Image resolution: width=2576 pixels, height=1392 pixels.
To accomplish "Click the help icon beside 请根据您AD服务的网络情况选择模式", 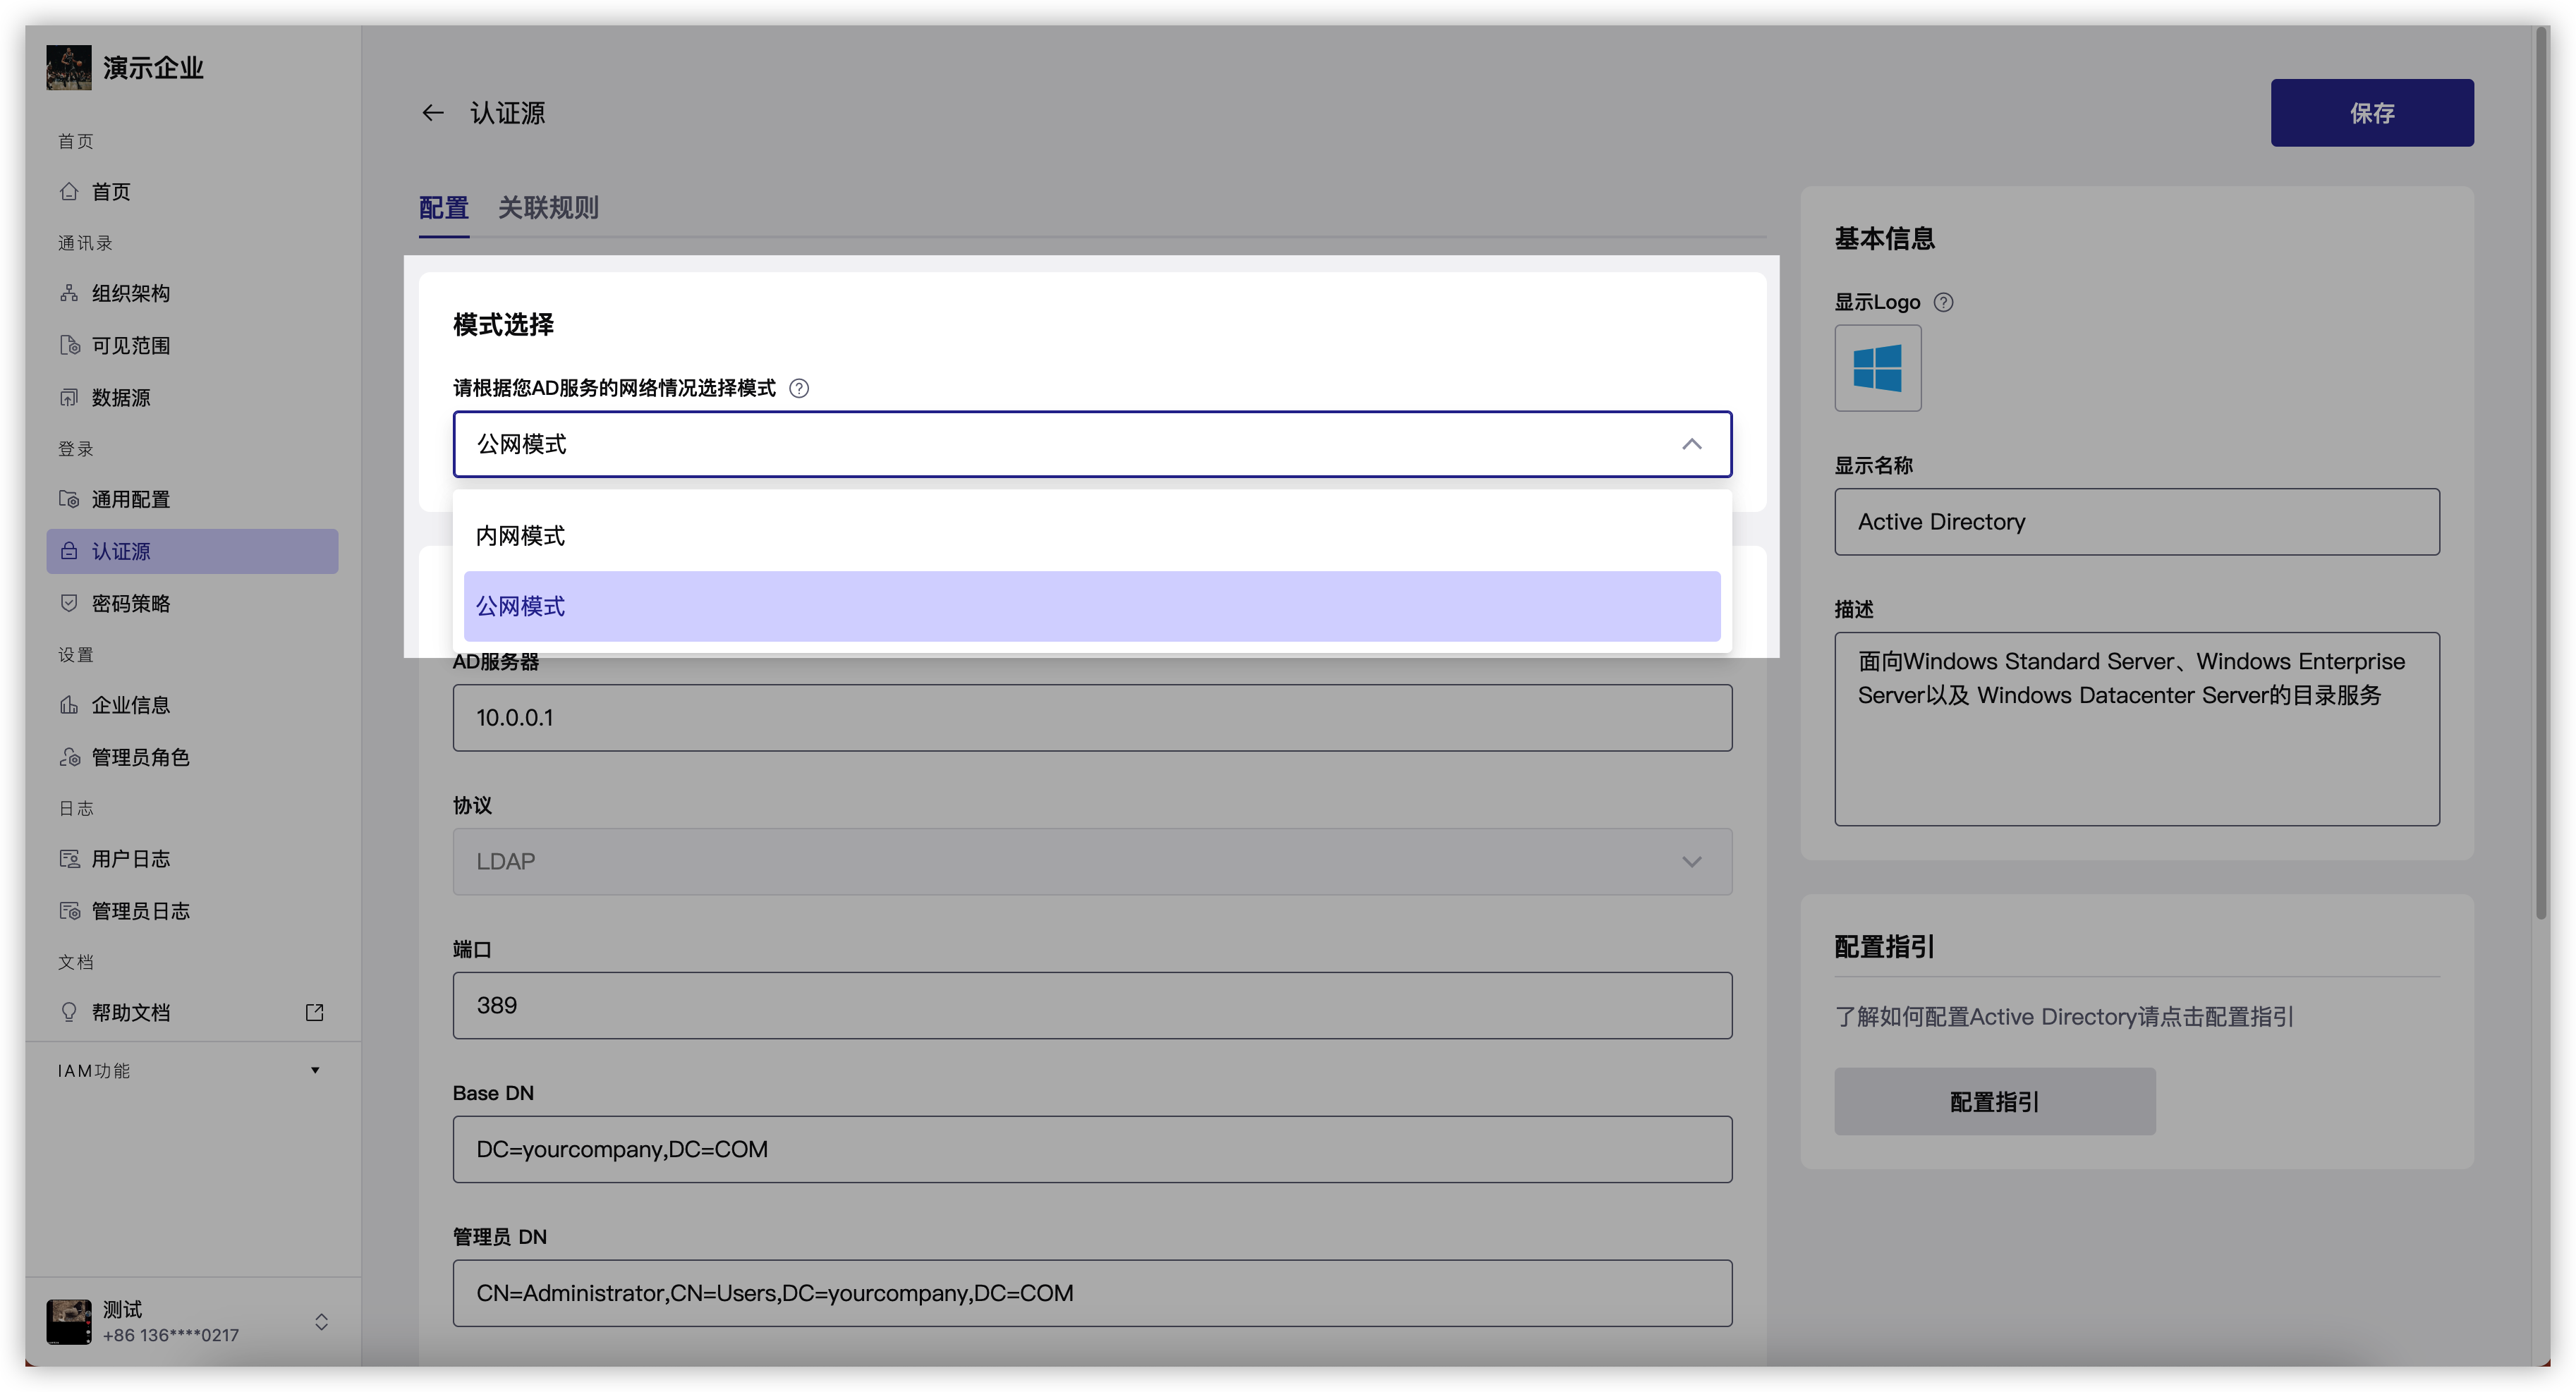I will (x=799, y=388).
